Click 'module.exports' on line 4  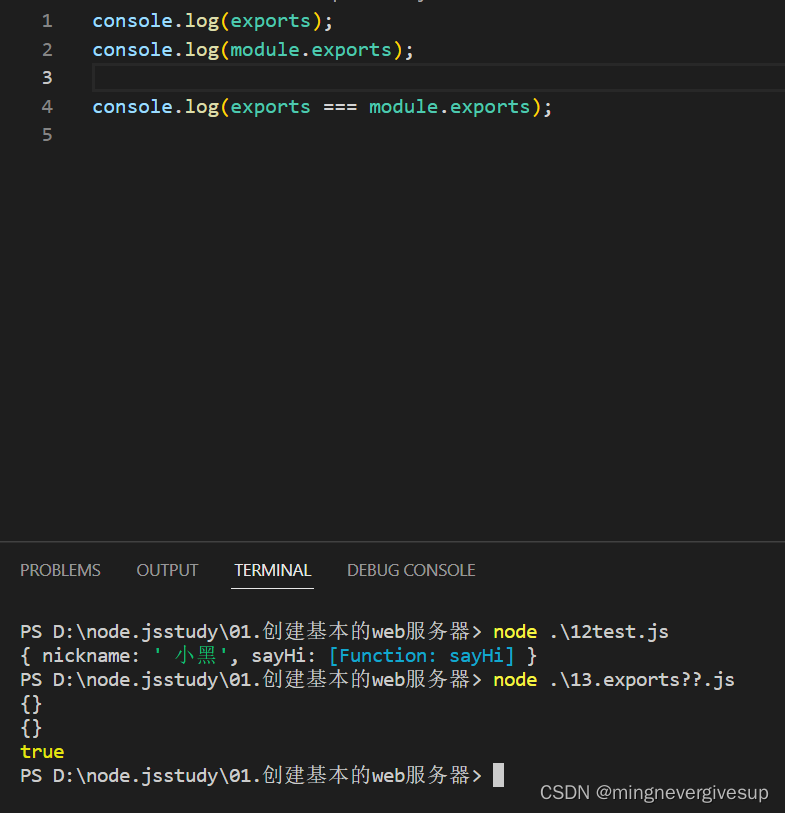coord(449,107)
